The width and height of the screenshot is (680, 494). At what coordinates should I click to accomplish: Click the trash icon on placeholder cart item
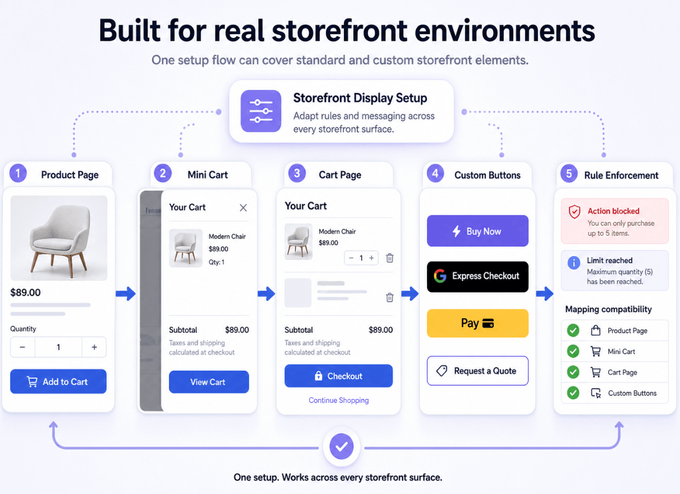(x=389, y=297)
